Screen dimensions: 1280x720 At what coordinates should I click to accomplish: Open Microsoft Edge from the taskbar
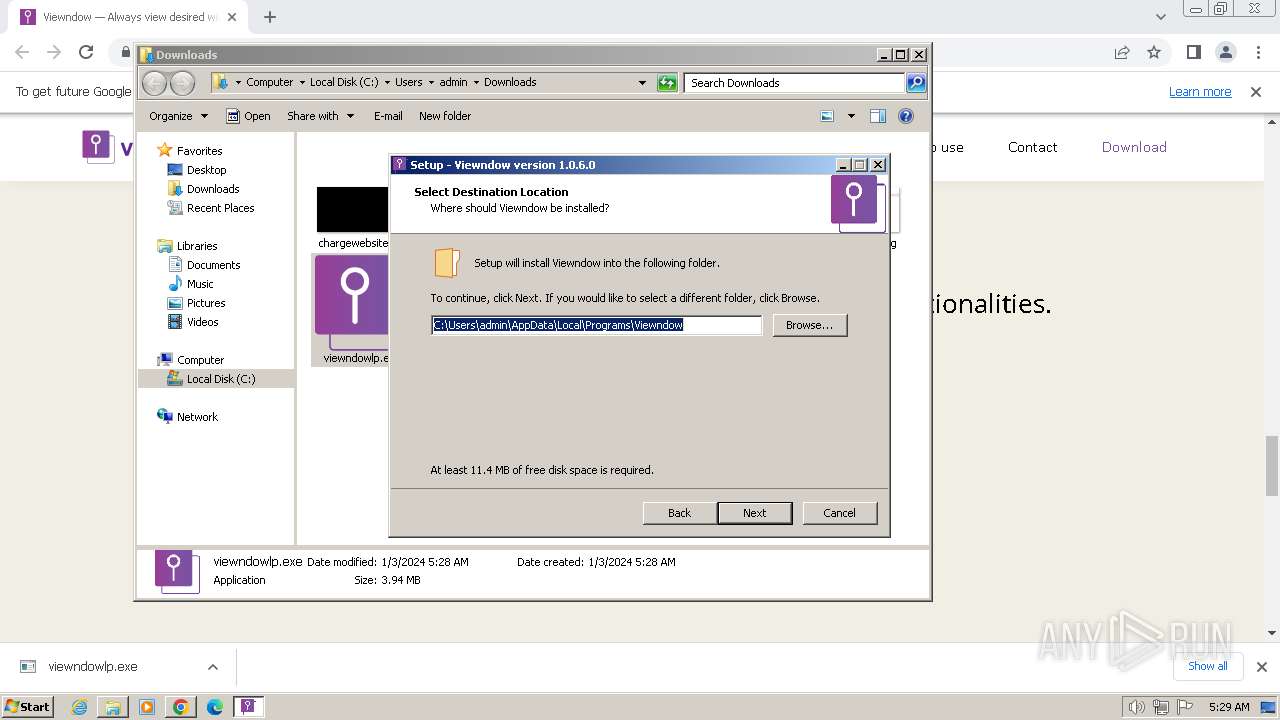tap(214, 707)
